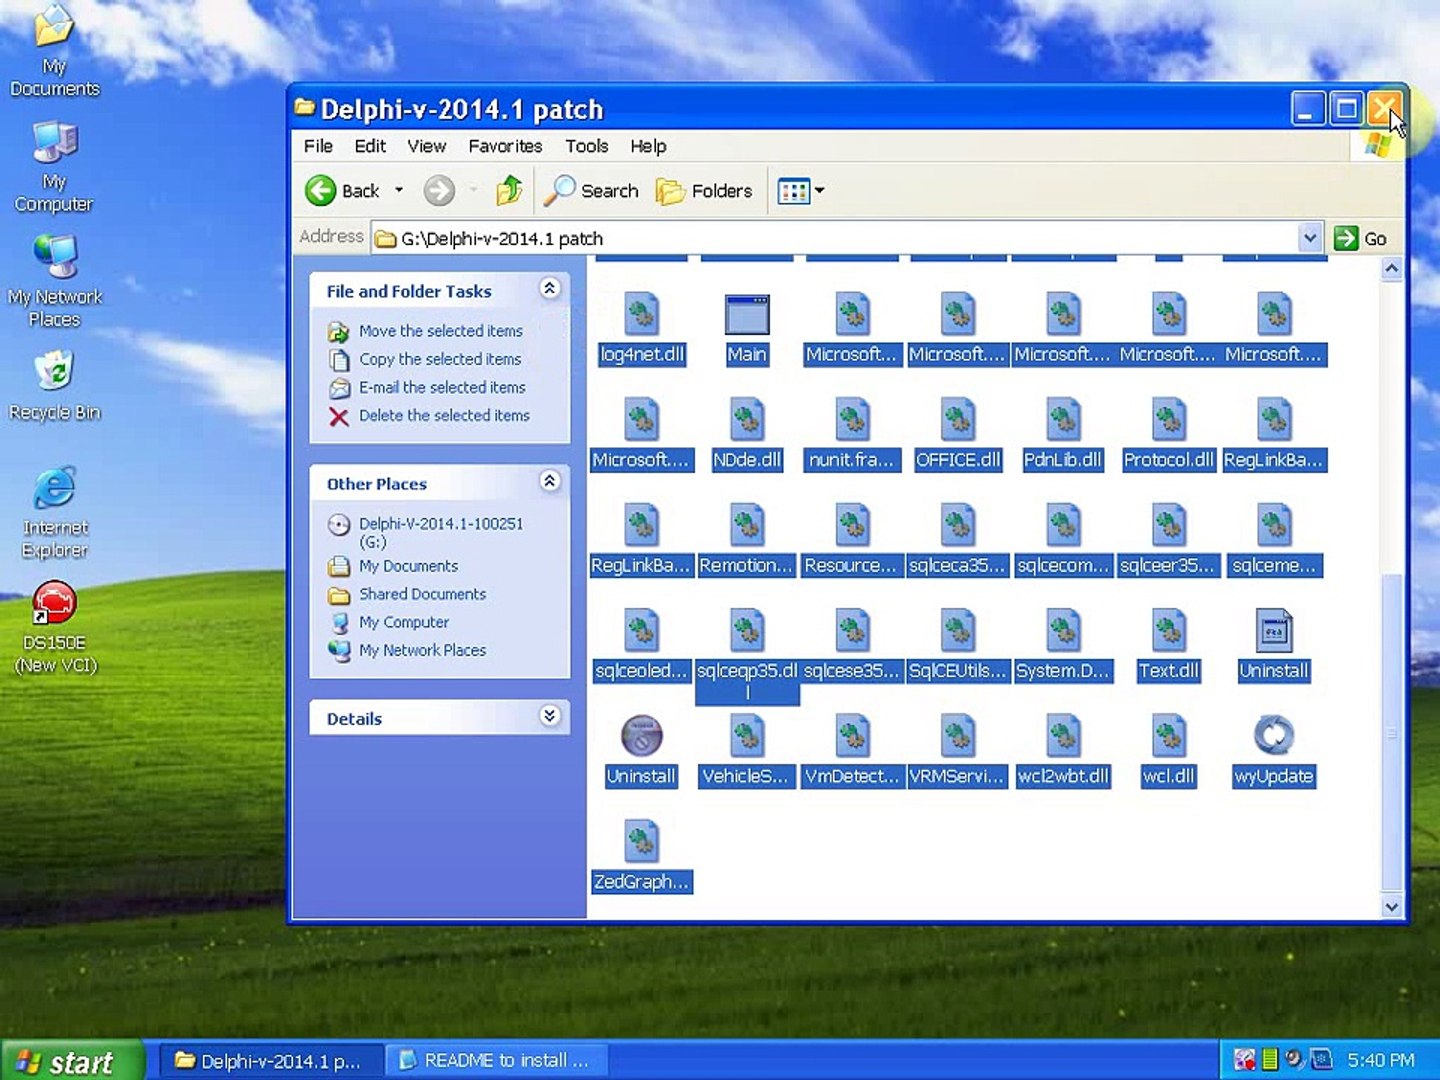Select the Text.dll file
1440x1080 pixels.
pos(1168,645)
